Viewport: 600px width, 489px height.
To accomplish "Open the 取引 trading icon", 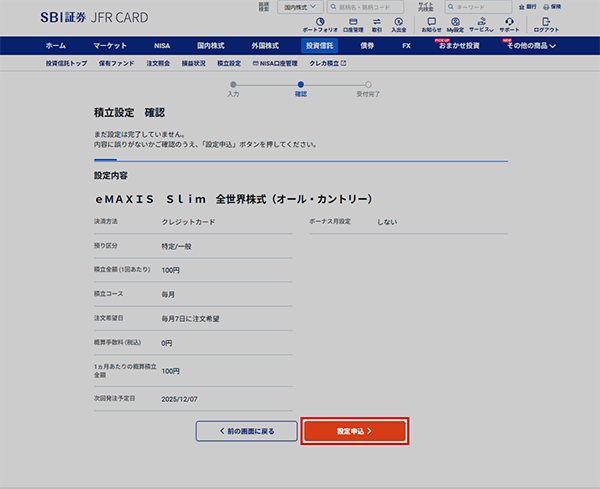I will coord(377,25).
